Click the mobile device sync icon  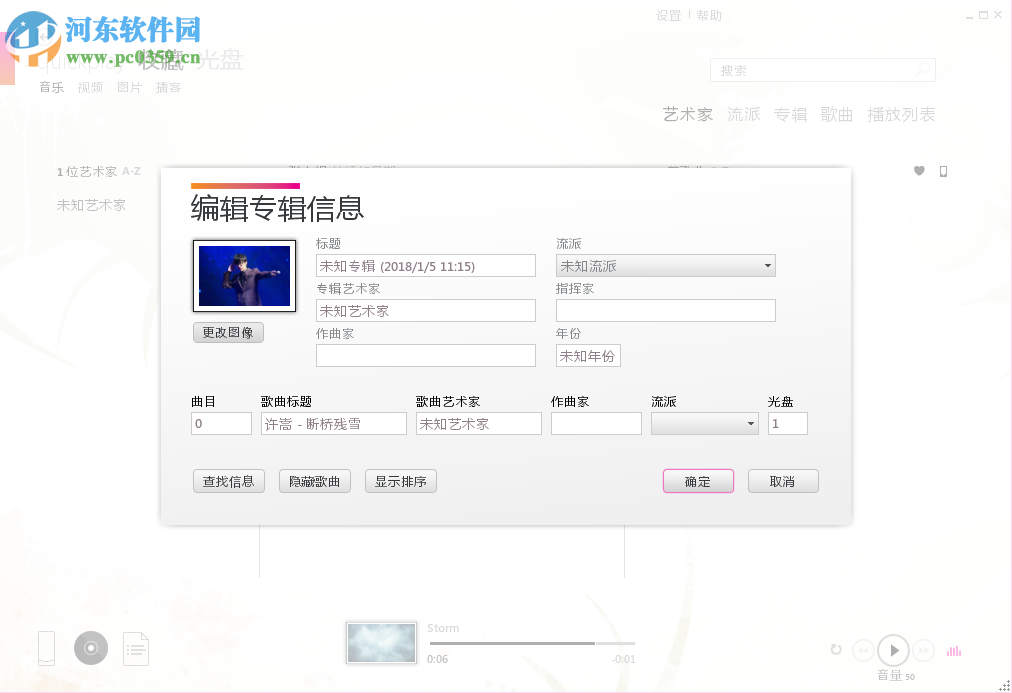(x=943, y=171)
